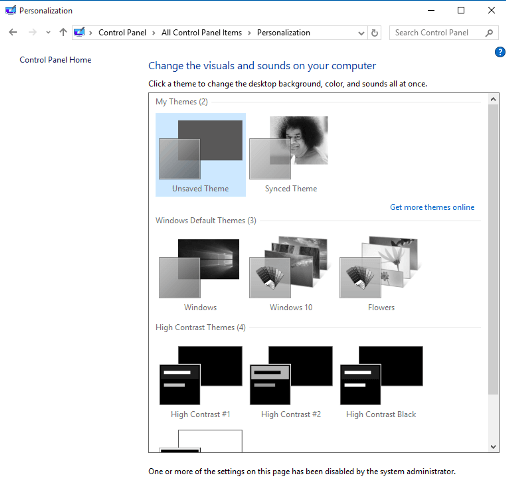Viewport: 506px width, 480px height.
Task: Click the themes list scrollbar thumb
Action: (493, 249)
